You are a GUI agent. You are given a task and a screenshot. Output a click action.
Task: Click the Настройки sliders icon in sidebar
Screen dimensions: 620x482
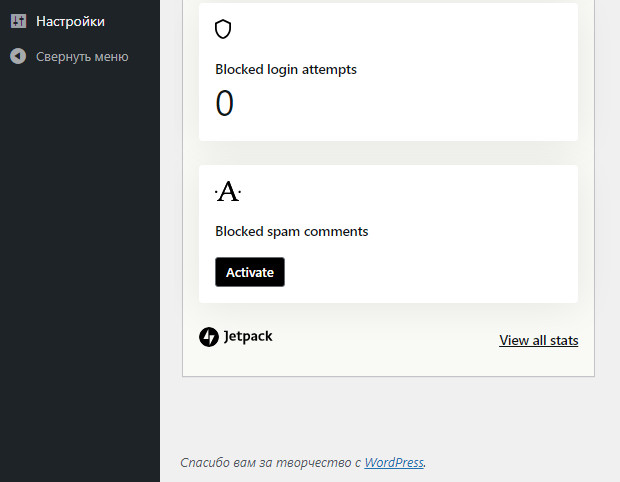[18, 21]
